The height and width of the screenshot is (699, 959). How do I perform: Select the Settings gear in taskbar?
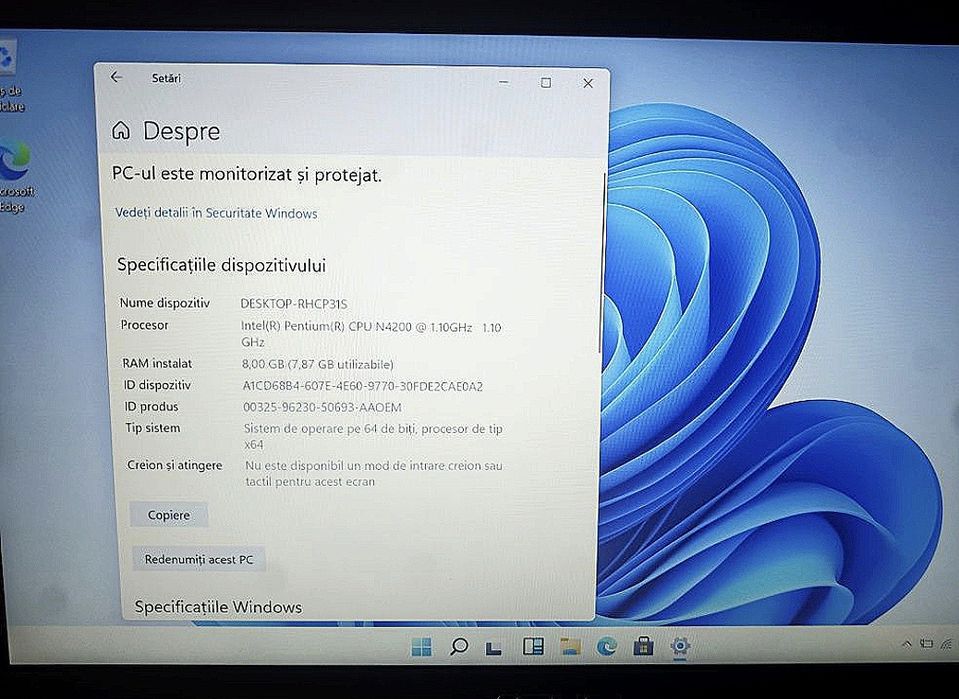pos(680,646)
